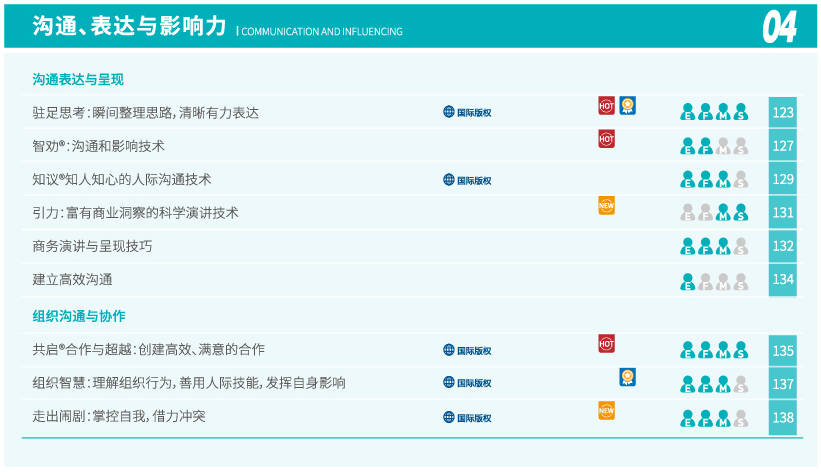Open the 商务演讲与呈现技巧 course title
Viewport: 821px width, 472px height.
tap(92, 246)
